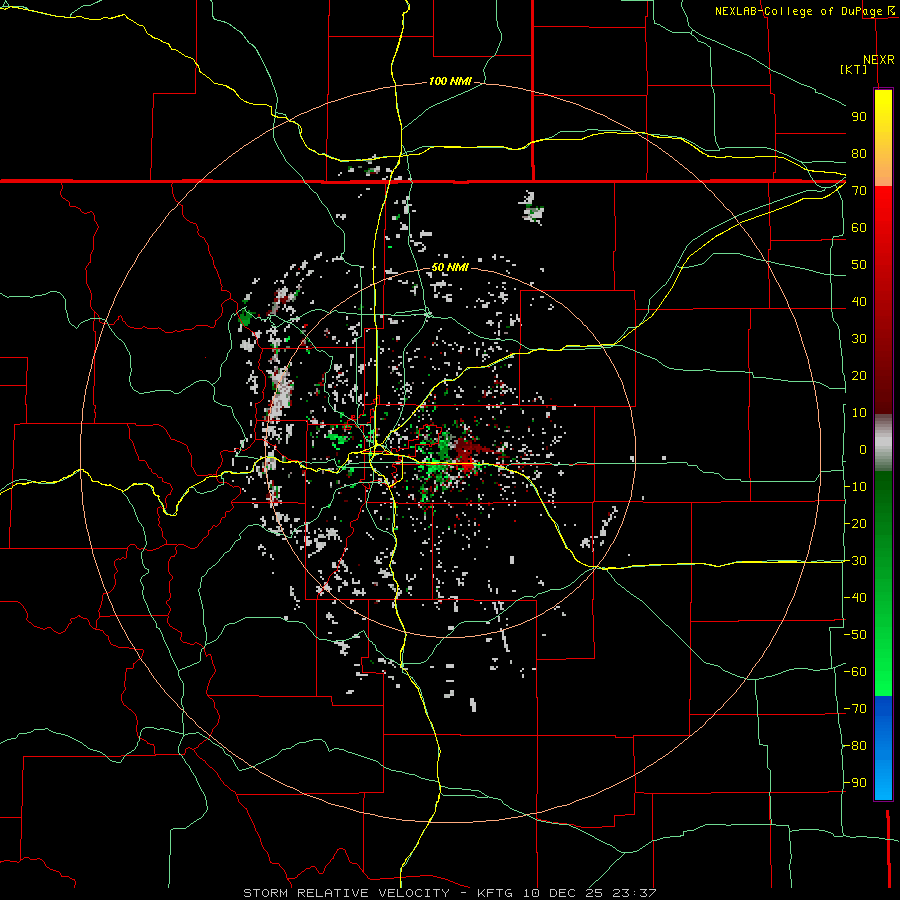Click the 0 value on velocity scale
Screen dimensions: 900x900
coord(863,450)
